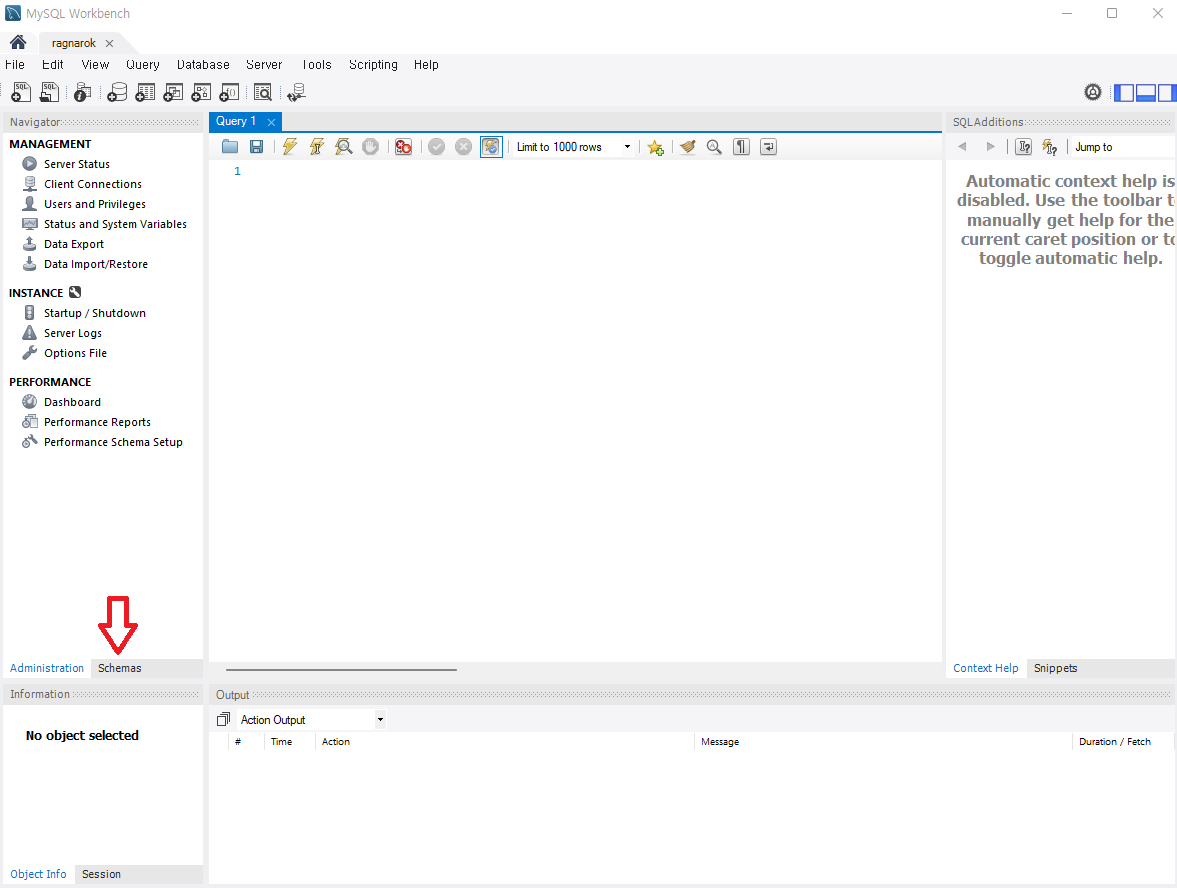
Task: Toggle left sidebar panel visibility
Action: [1124, 93]
